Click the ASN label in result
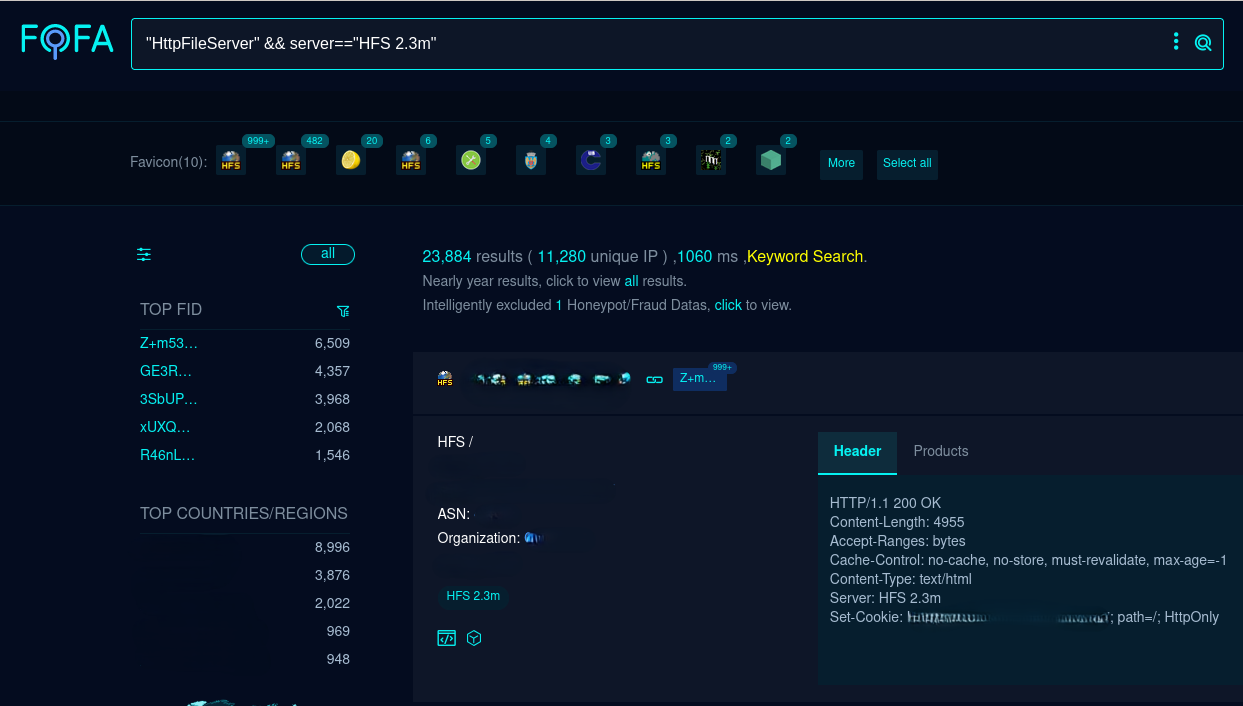This screenshot has width=1243, height=706. (x=454, y=514)
